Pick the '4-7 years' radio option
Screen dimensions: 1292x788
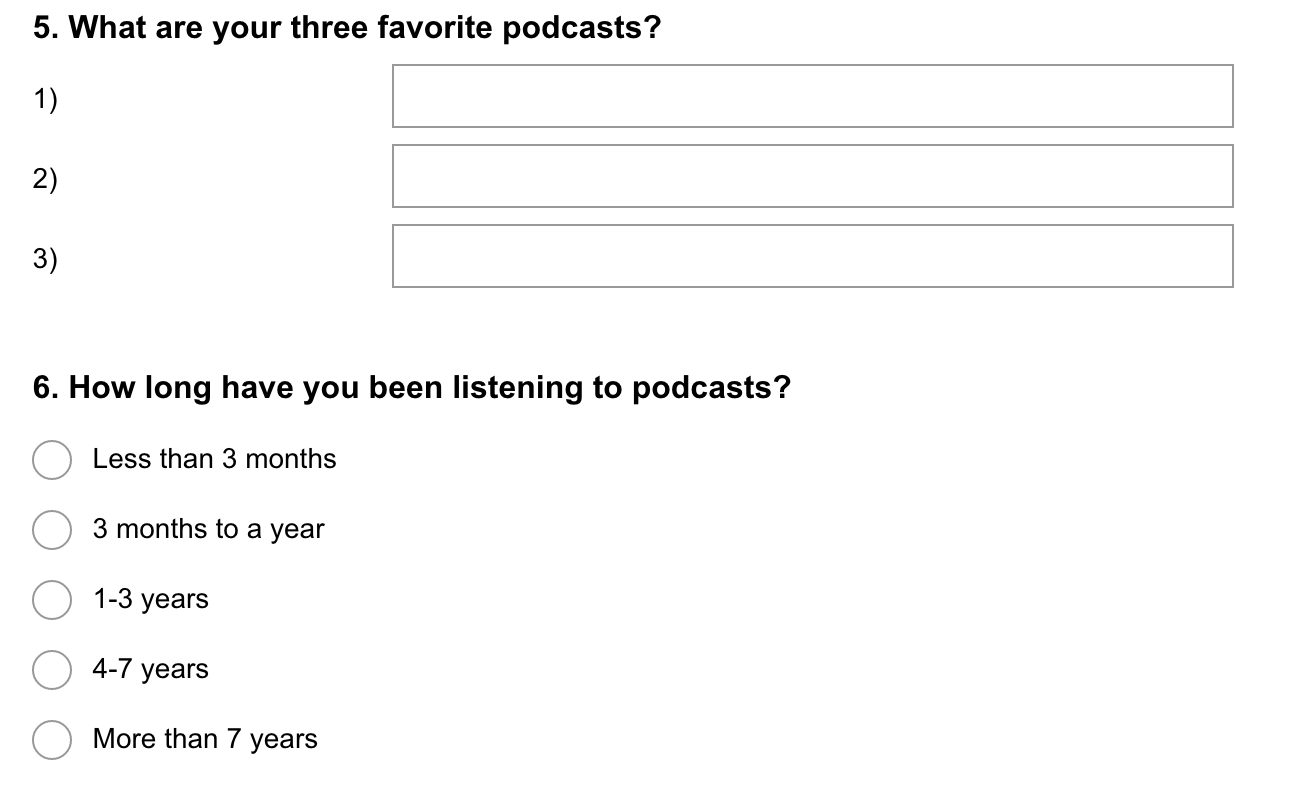52,670
